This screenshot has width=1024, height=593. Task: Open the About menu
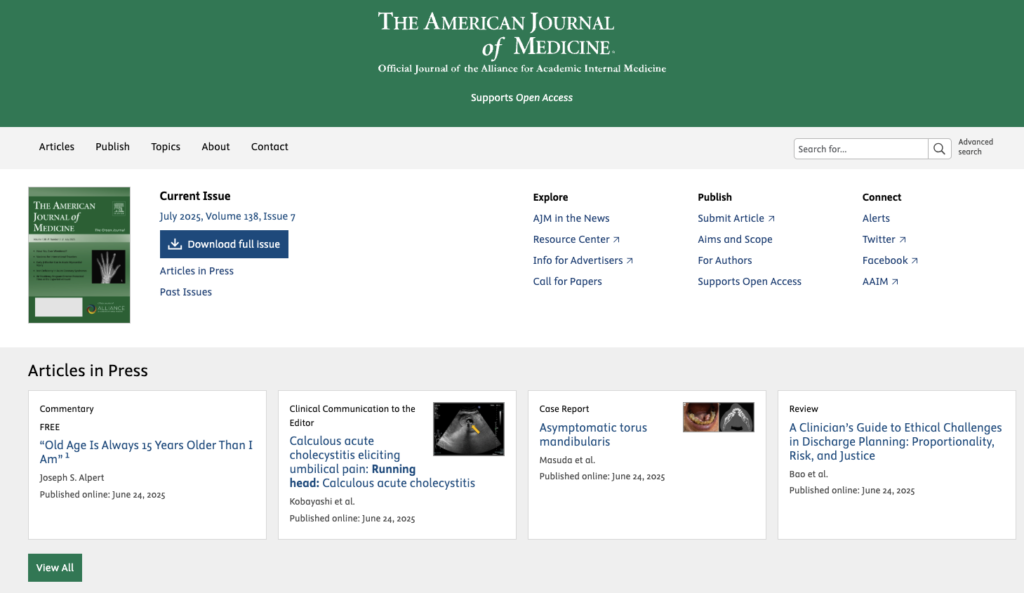coord(216,146)
